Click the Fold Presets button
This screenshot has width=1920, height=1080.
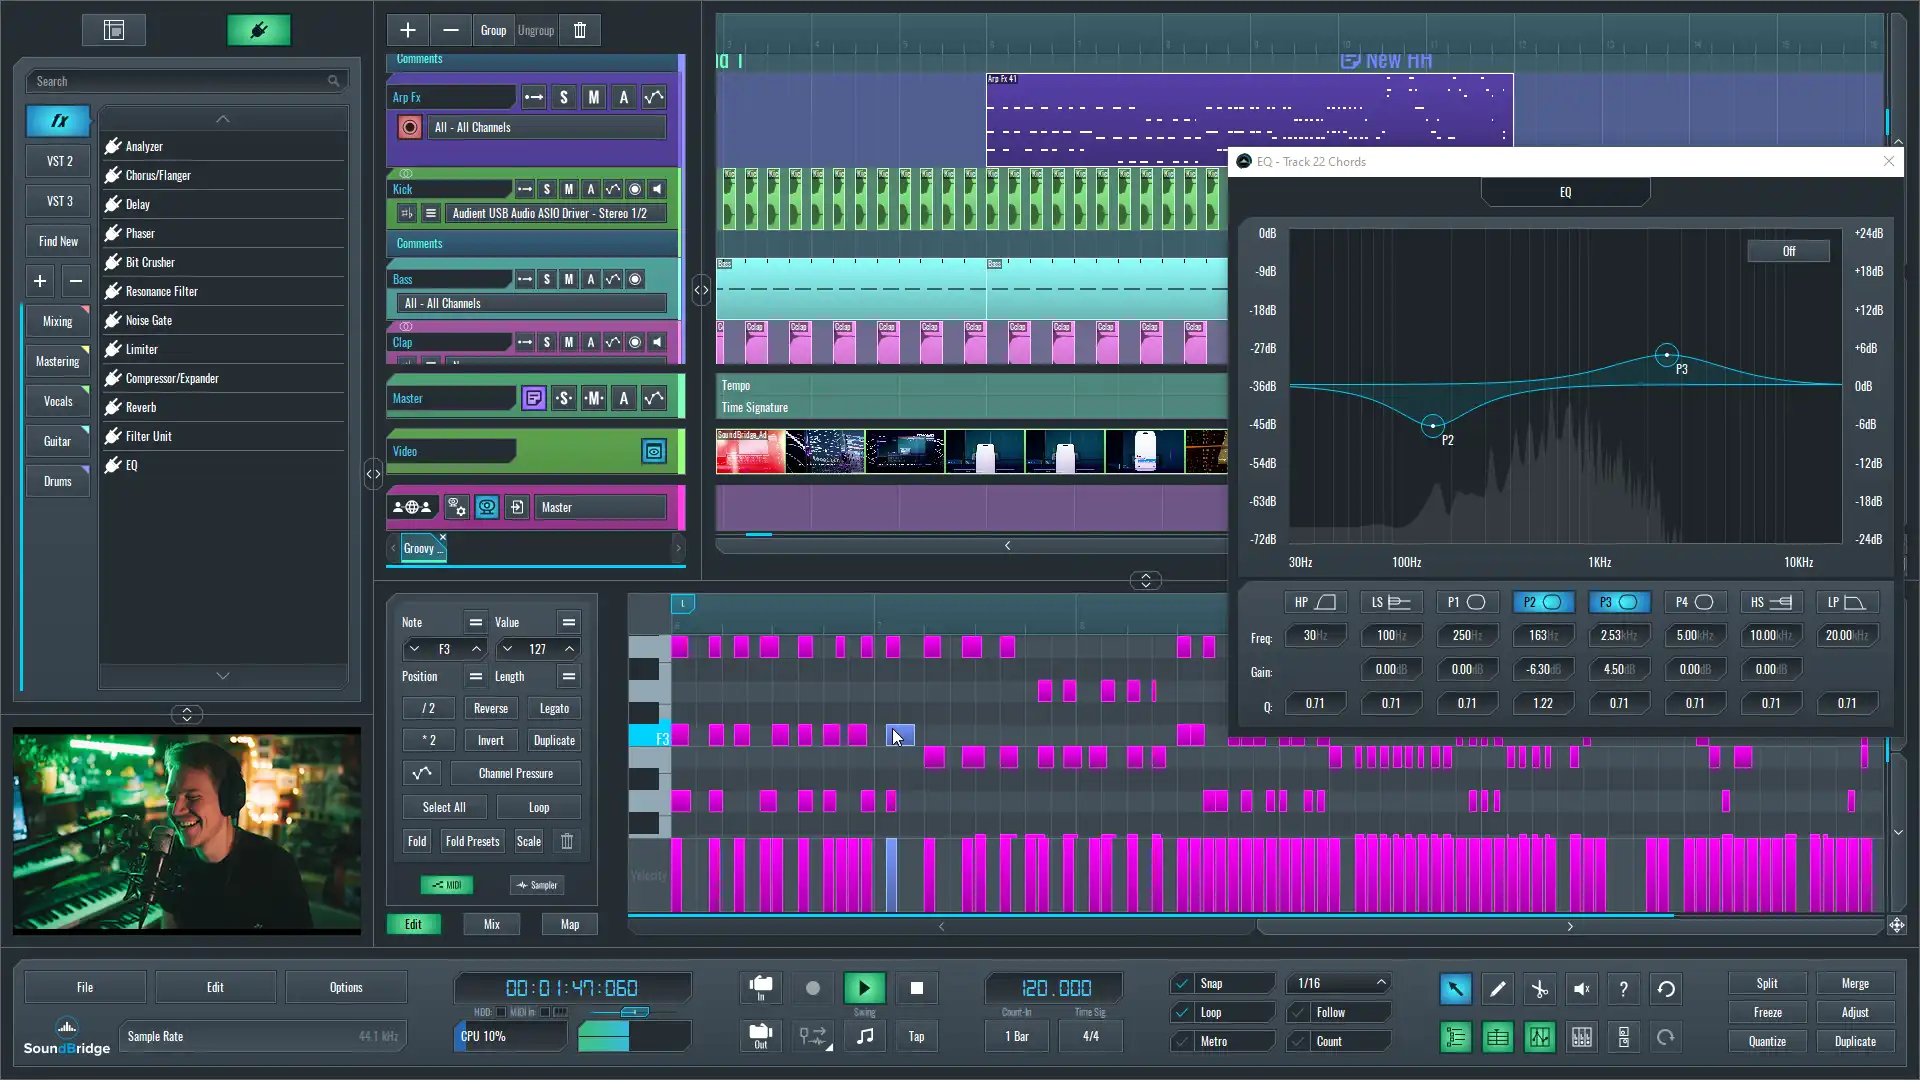(x=472, y=841)
